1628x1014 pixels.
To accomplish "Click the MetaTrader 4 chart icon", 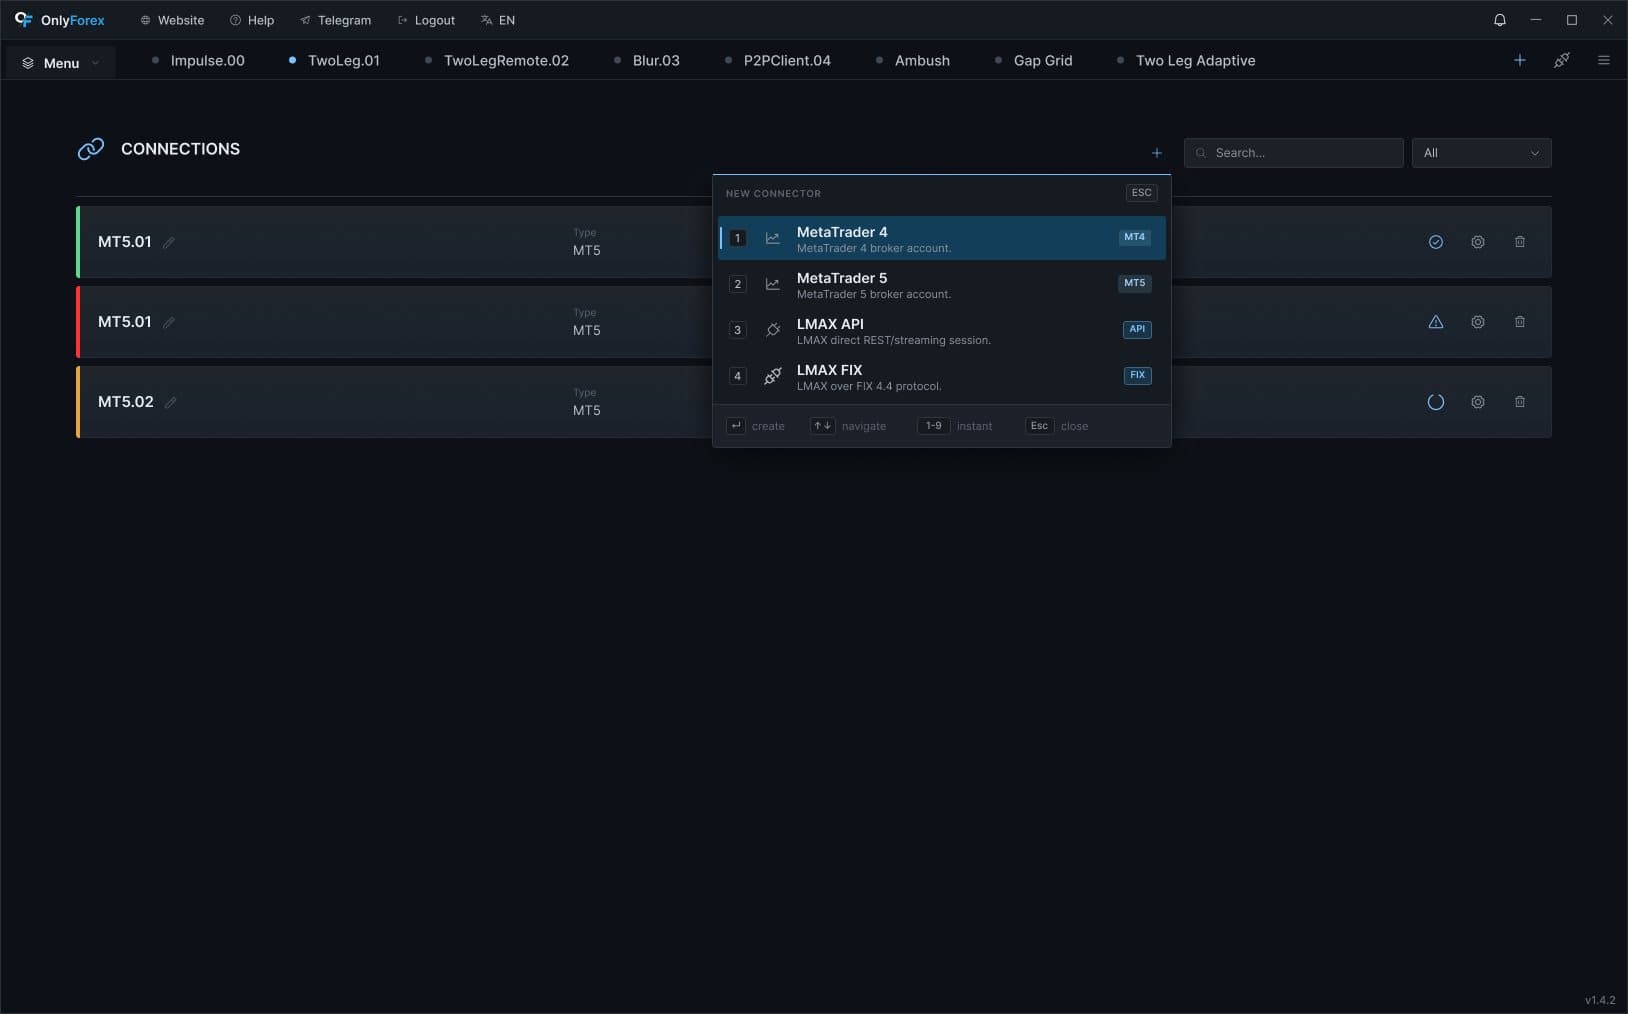I will (772, 238).
